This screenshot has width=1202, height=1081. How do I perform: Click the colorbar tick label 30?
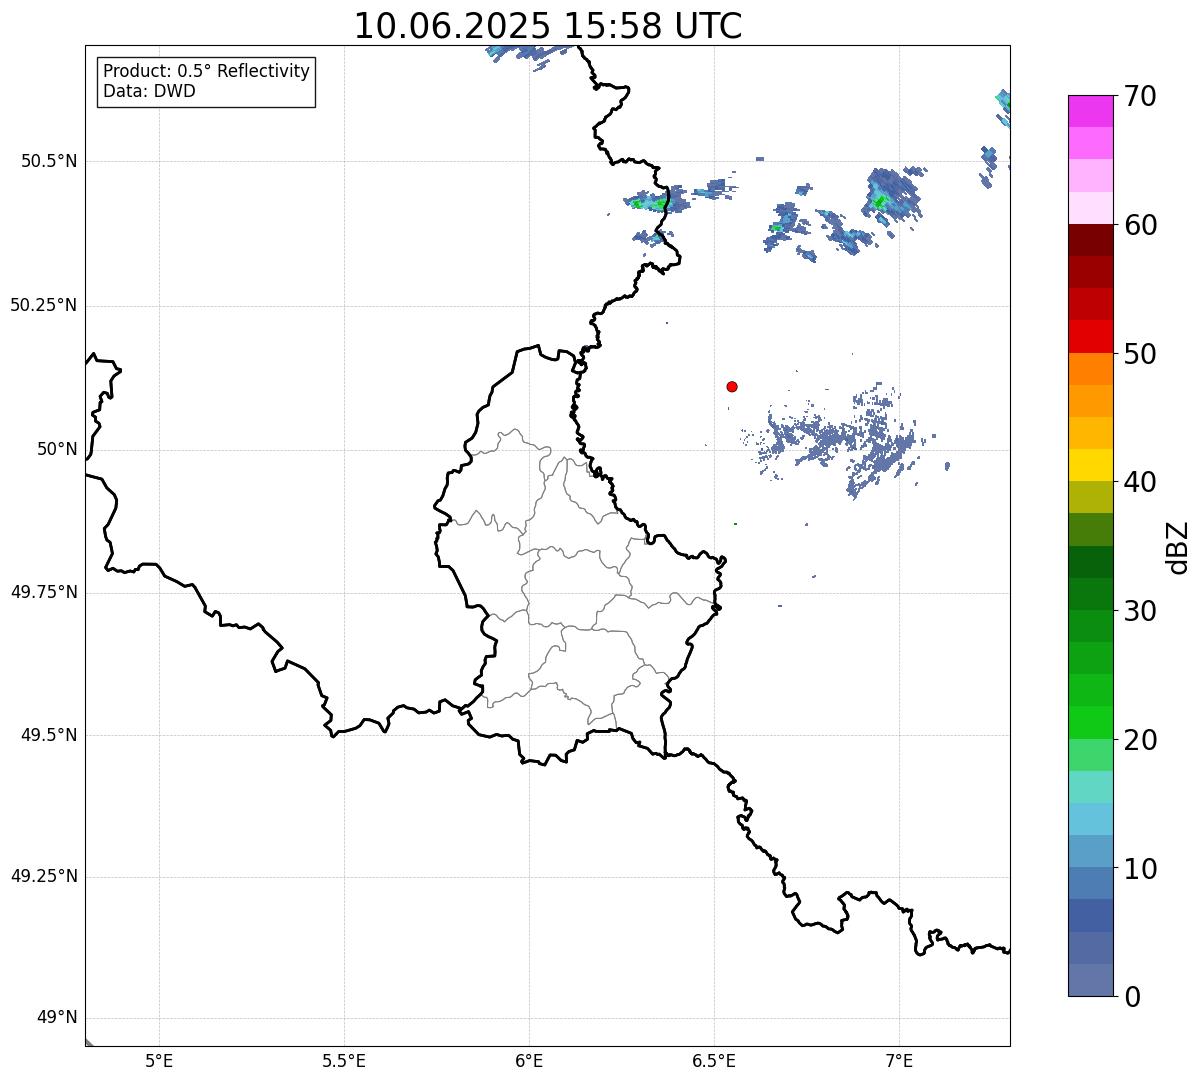point(1139,611)
